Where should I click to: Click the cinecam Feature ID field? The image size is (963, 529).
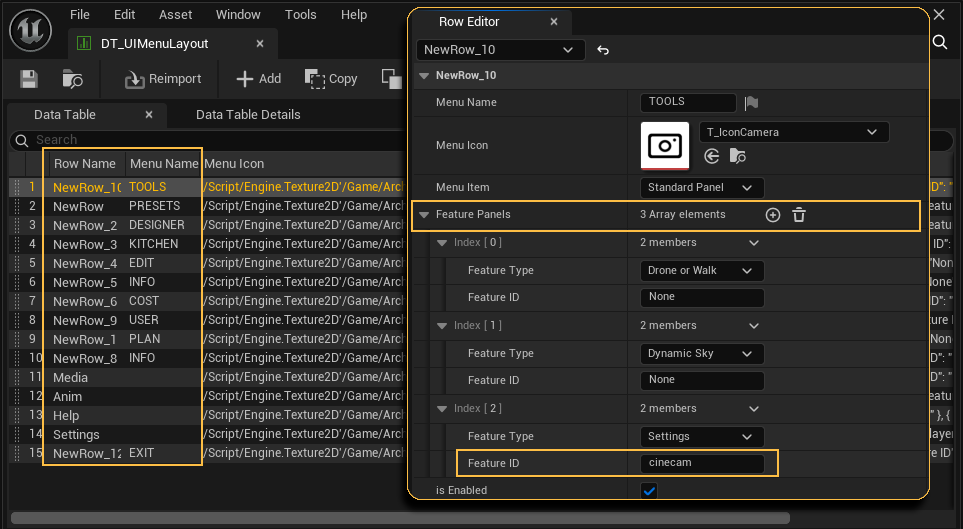(x=702, y=463)
